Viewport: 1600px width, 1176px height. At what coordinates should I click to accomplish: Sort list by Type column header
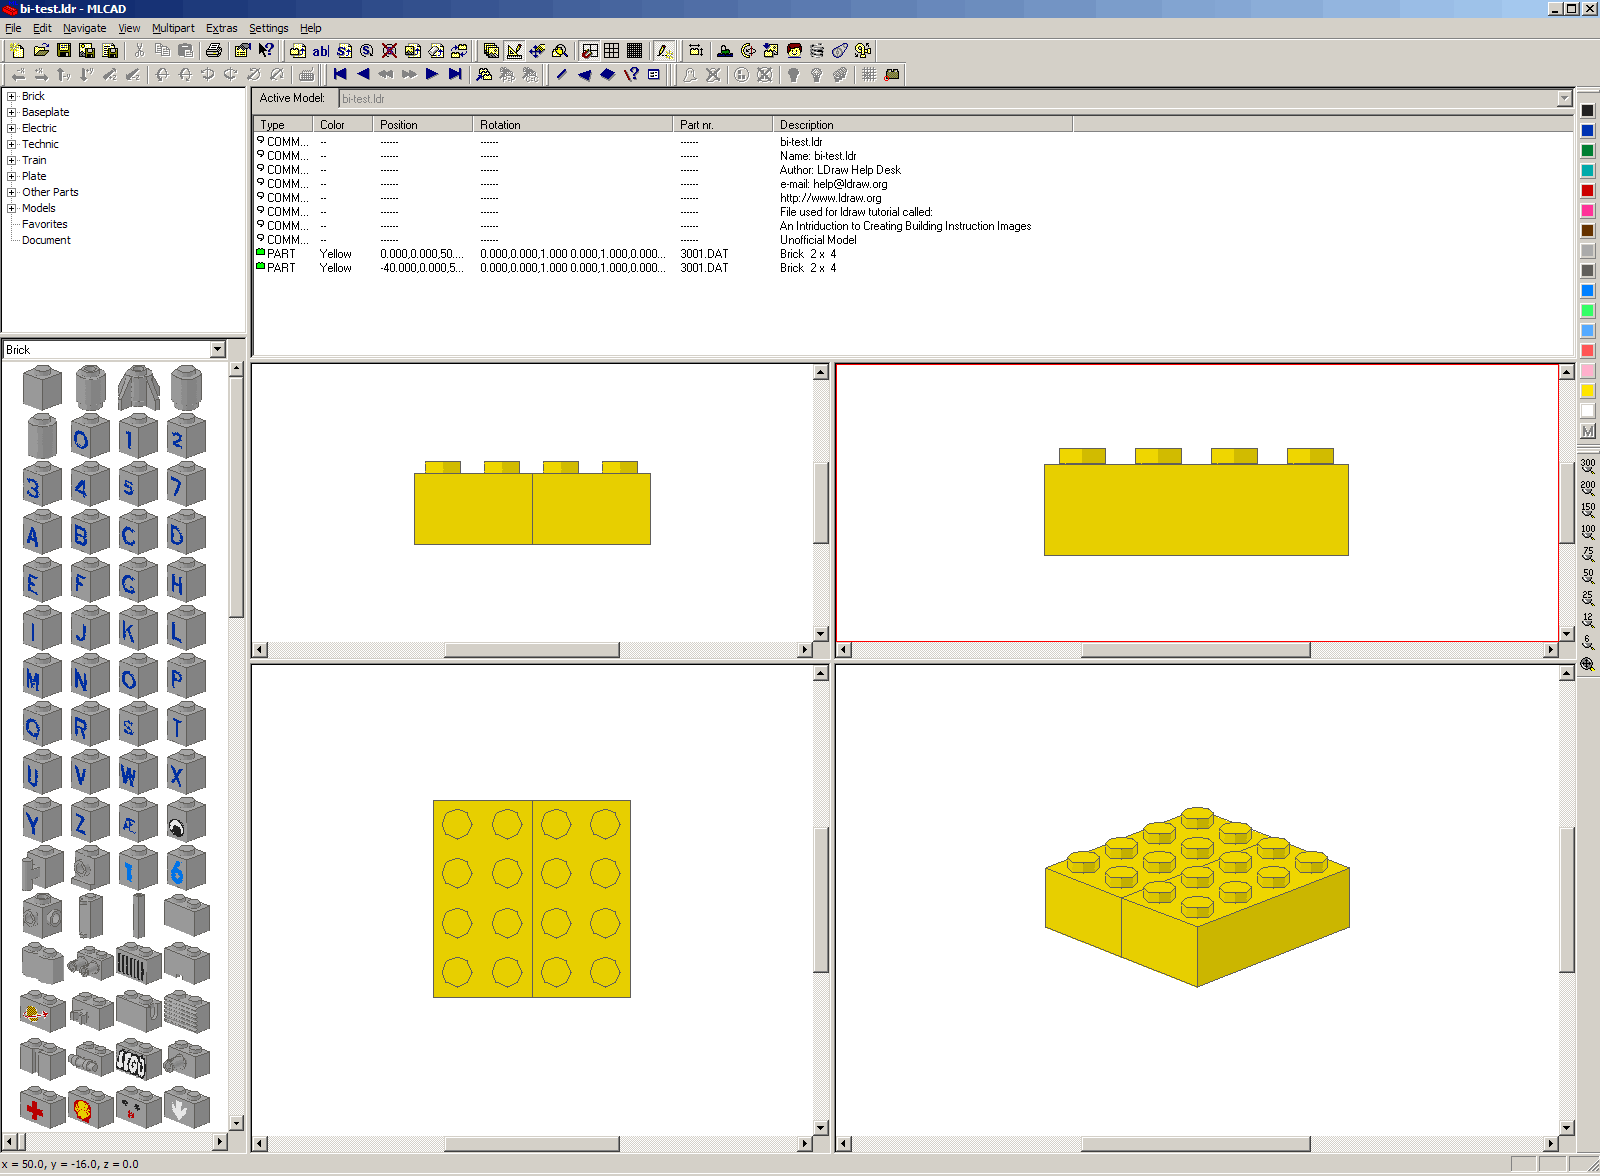(283, 125)
